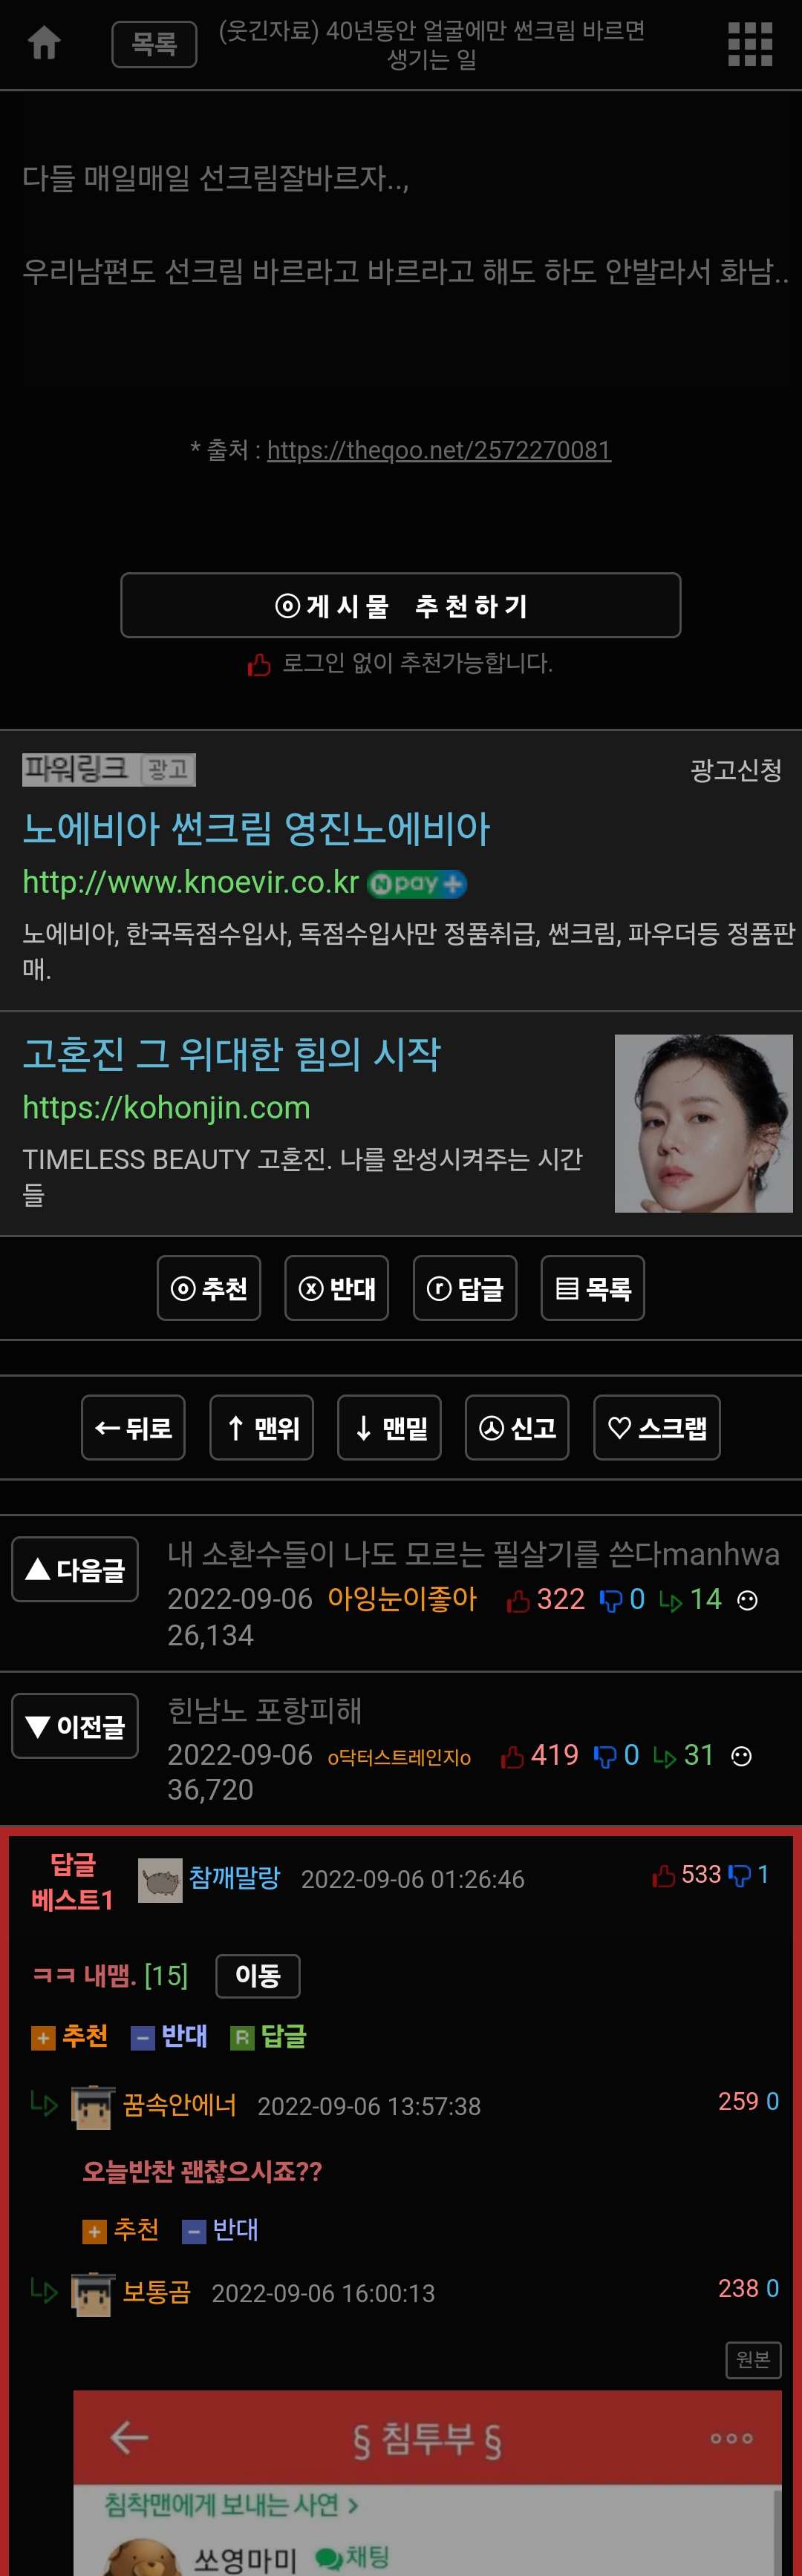Open three-dot menu in 침투부 image

click(x=731, y=2438)
